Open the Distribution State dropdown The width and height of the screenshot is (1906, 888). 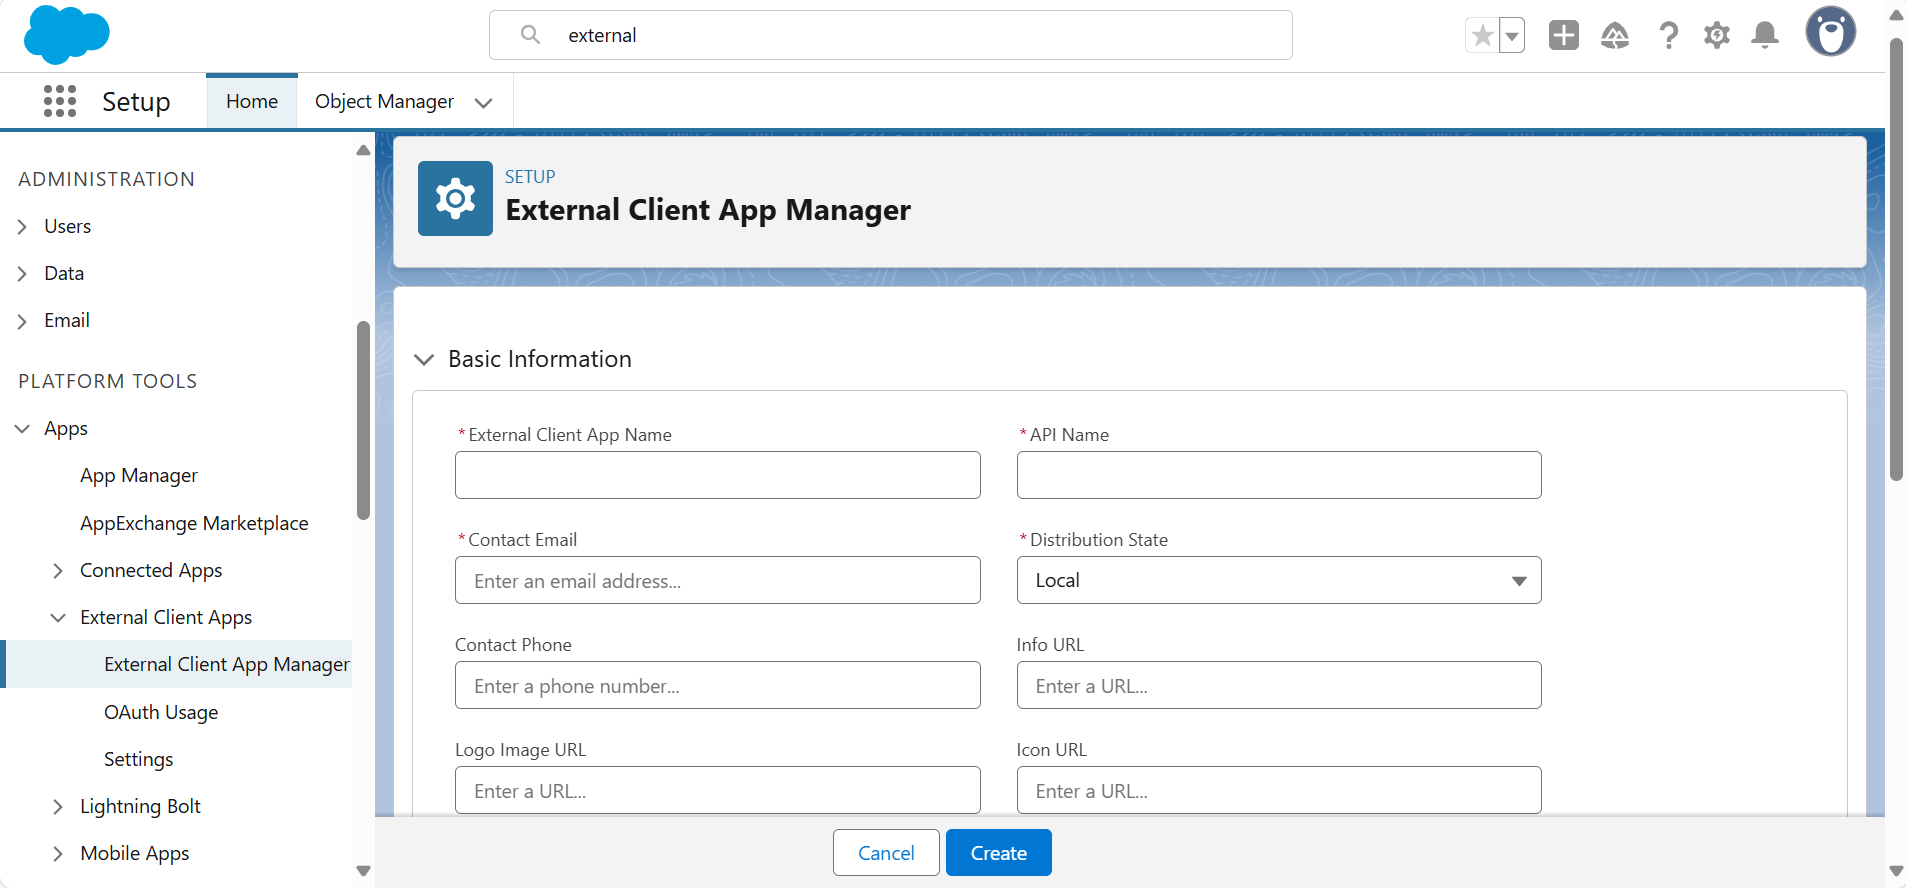coord(1278,580)
